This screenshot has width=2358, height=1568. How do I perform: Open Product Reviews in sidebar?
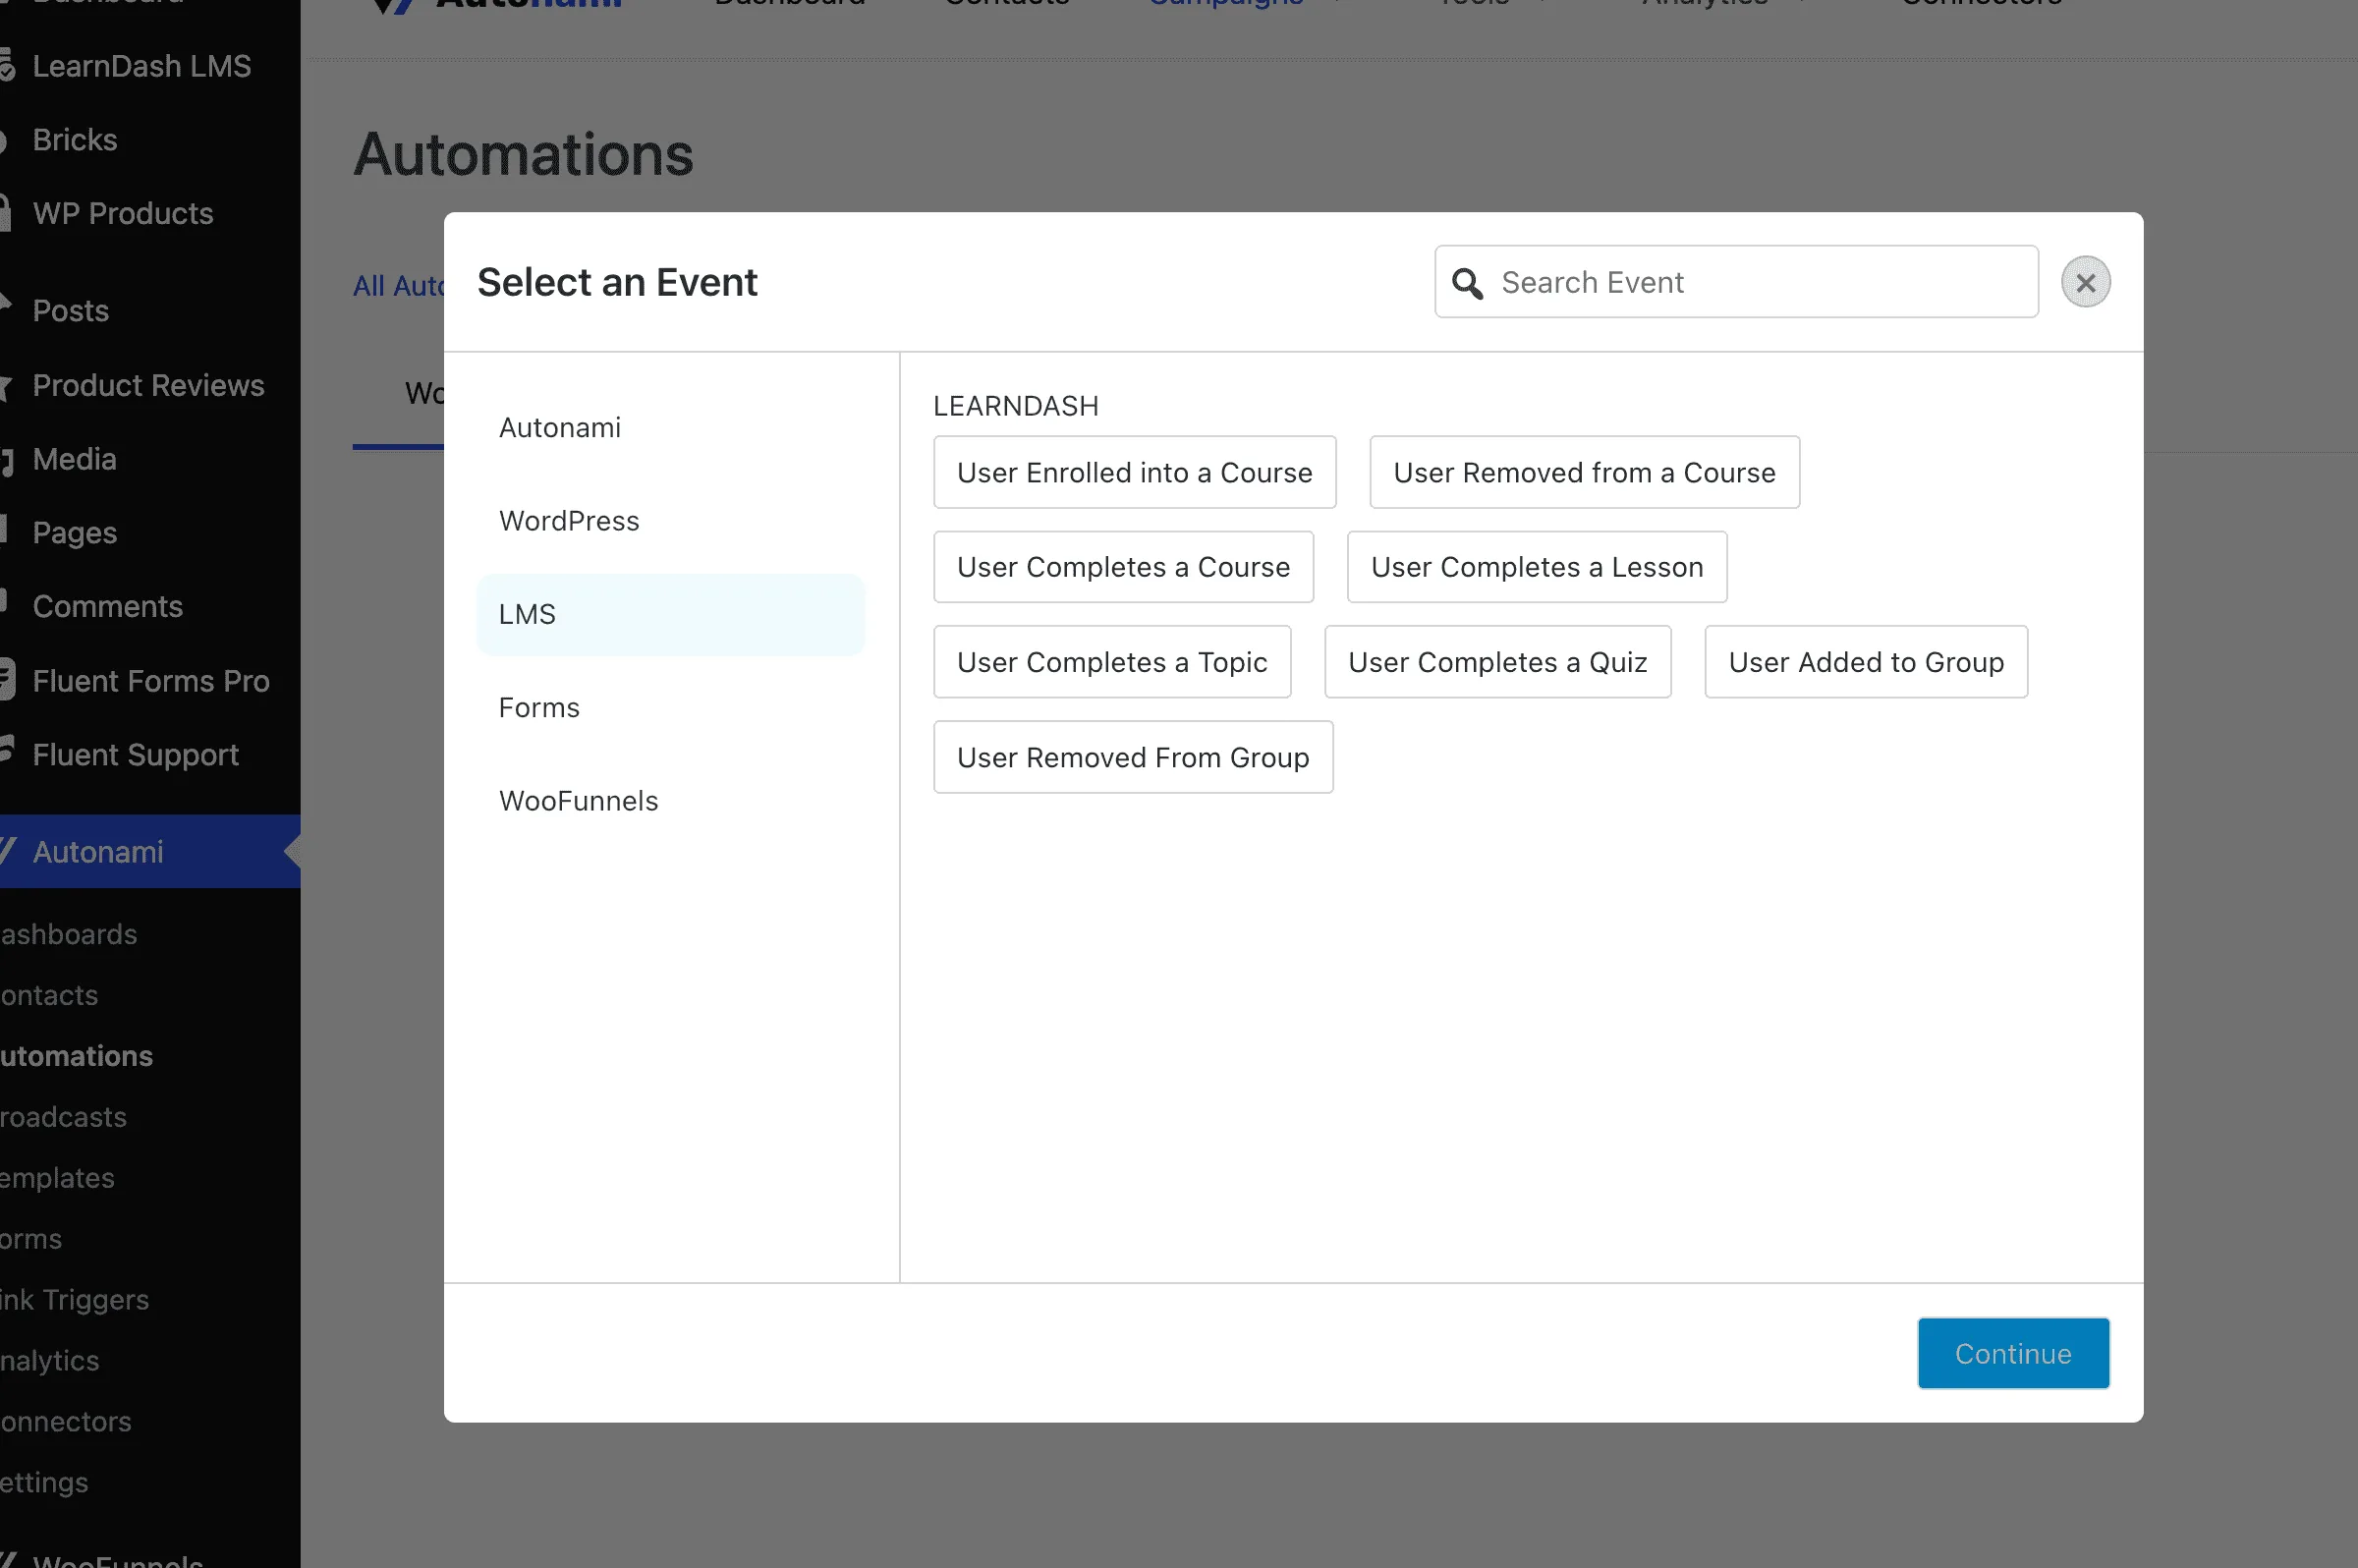[x=148, y=385]
